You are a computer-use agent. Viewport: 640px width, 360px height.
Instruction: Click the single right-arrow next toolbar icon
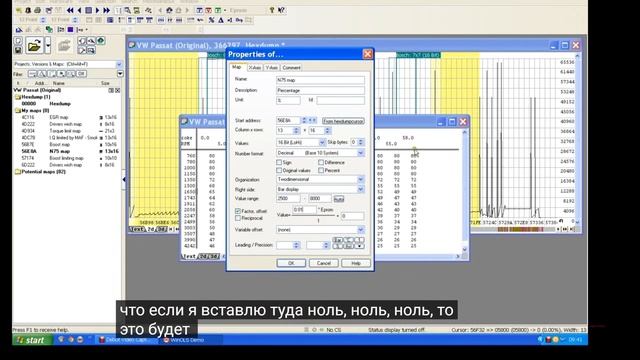point(98,10)
